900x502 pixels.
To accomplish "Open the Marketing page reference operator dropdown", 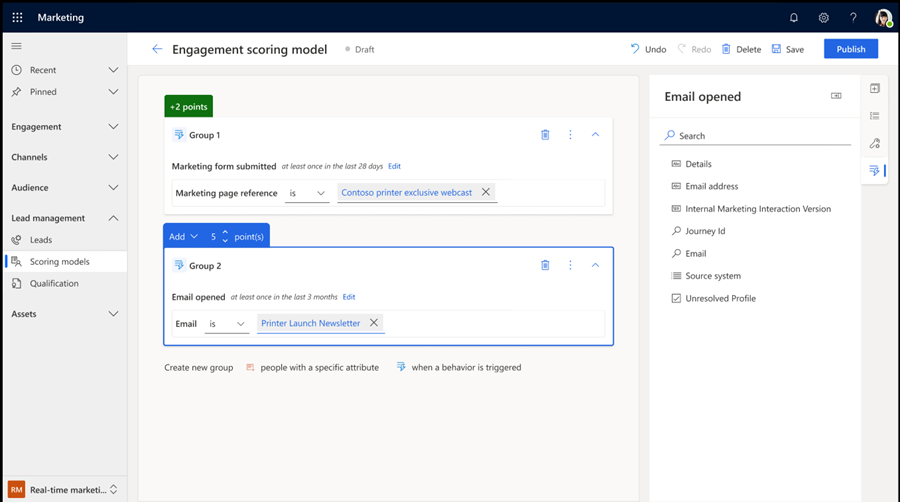I will (x=307, y=193).
